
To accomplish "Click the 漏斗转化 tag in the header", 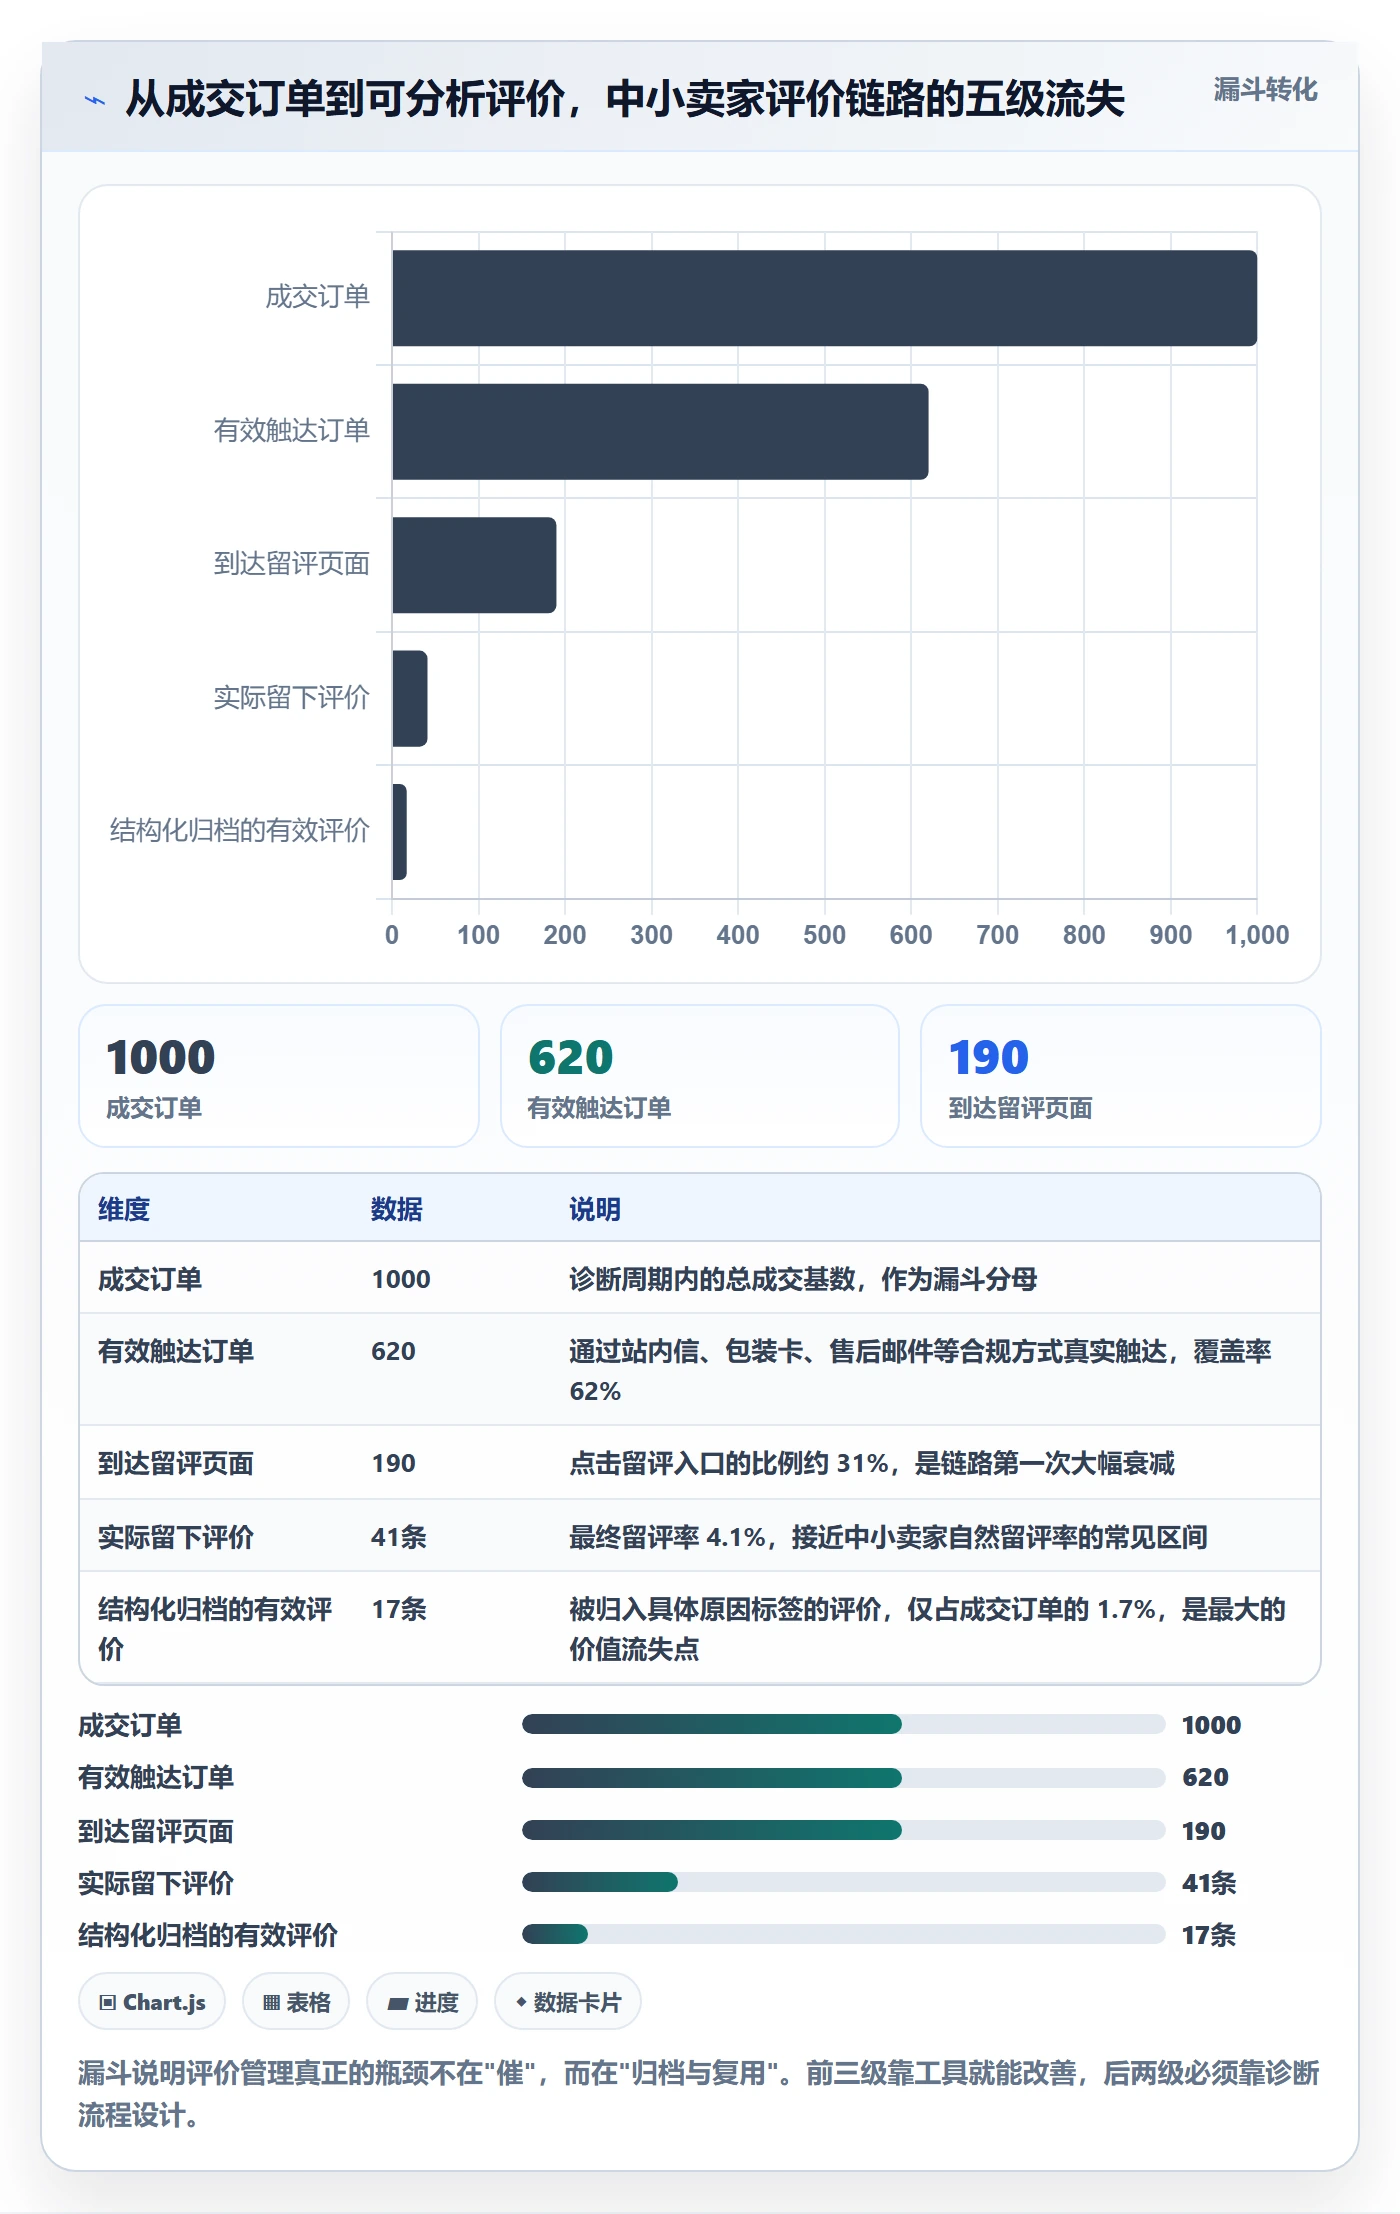I will tap(1265, 90).
